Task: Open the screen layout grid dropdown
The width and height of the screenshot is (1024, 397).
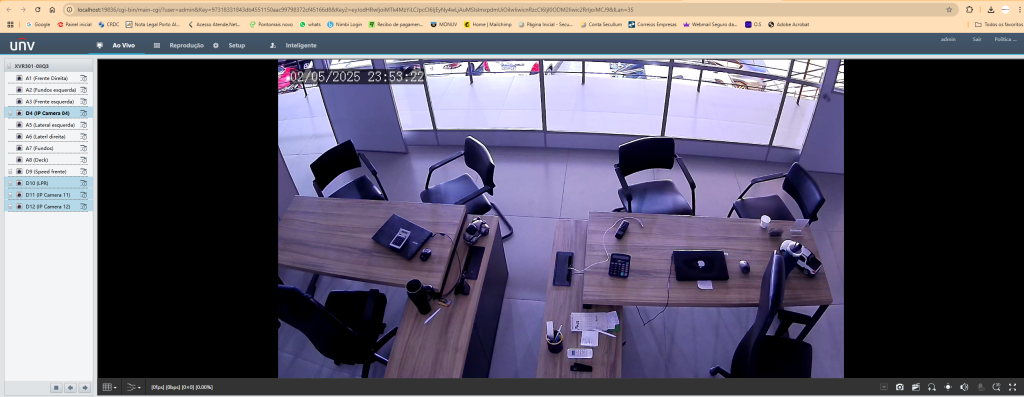Action: [x=110, y=387]
